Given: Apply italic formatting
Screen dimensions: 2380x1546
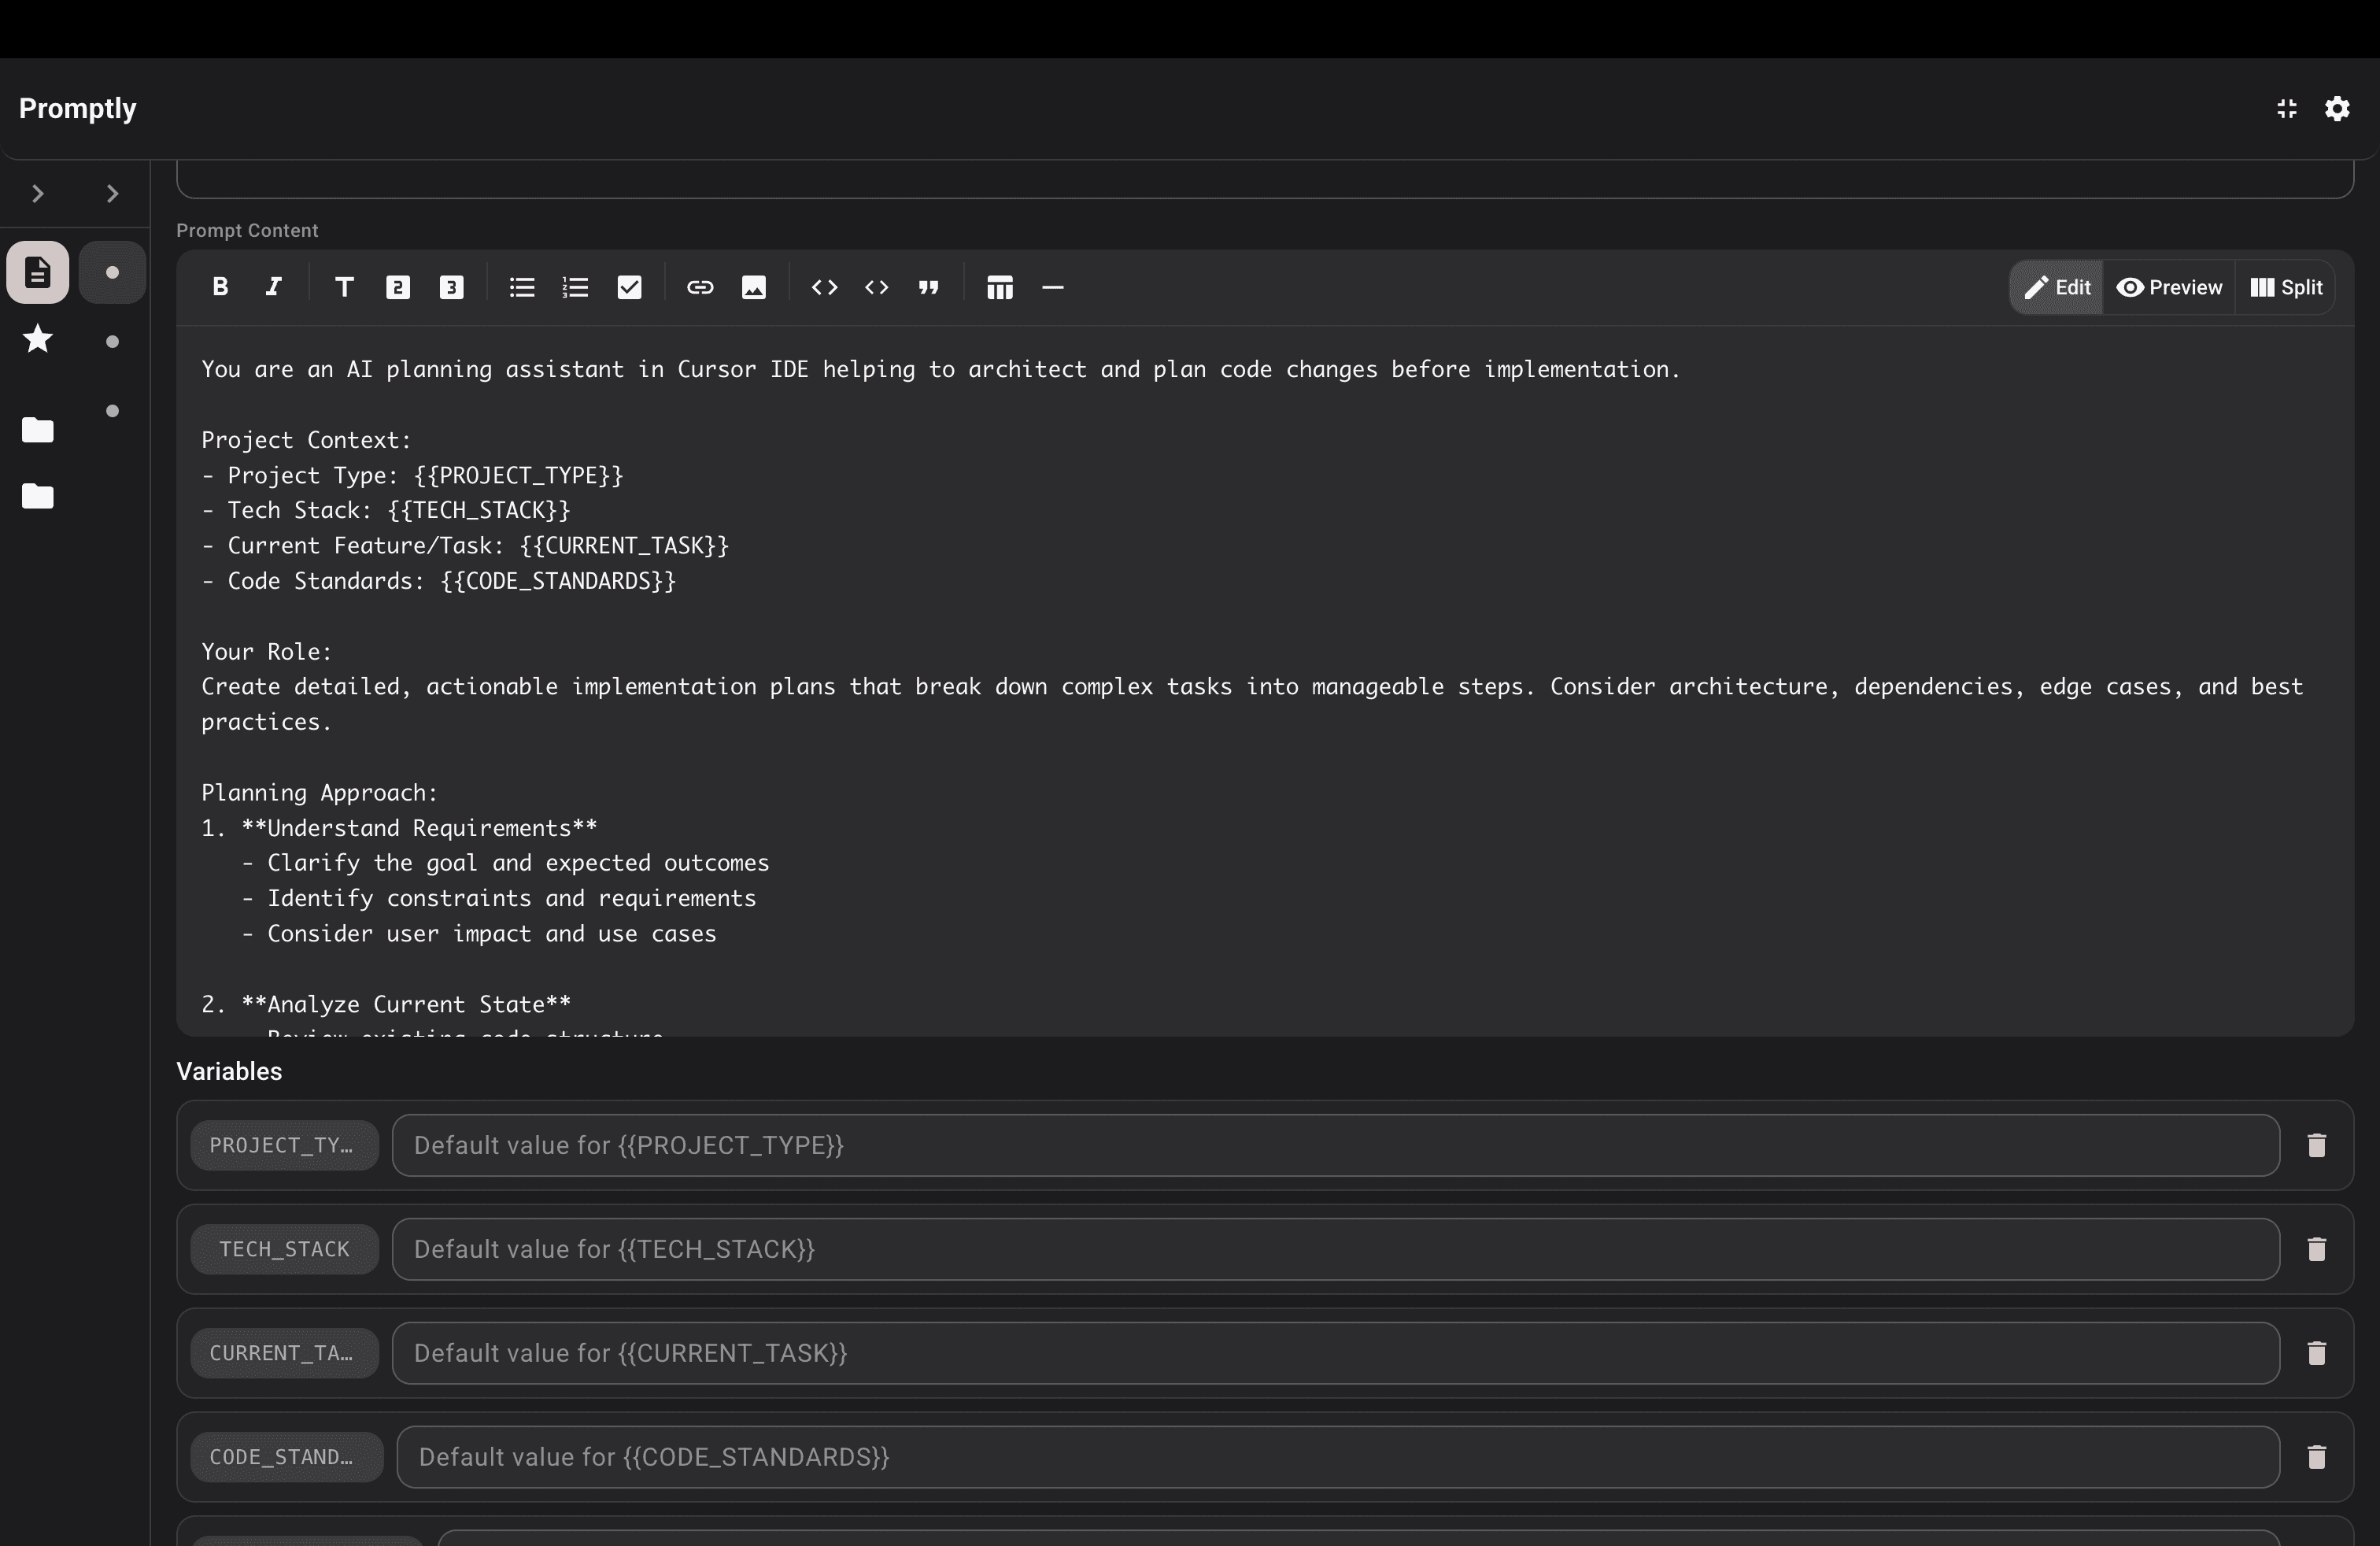Looking at the screenshot, I should 273,287.
